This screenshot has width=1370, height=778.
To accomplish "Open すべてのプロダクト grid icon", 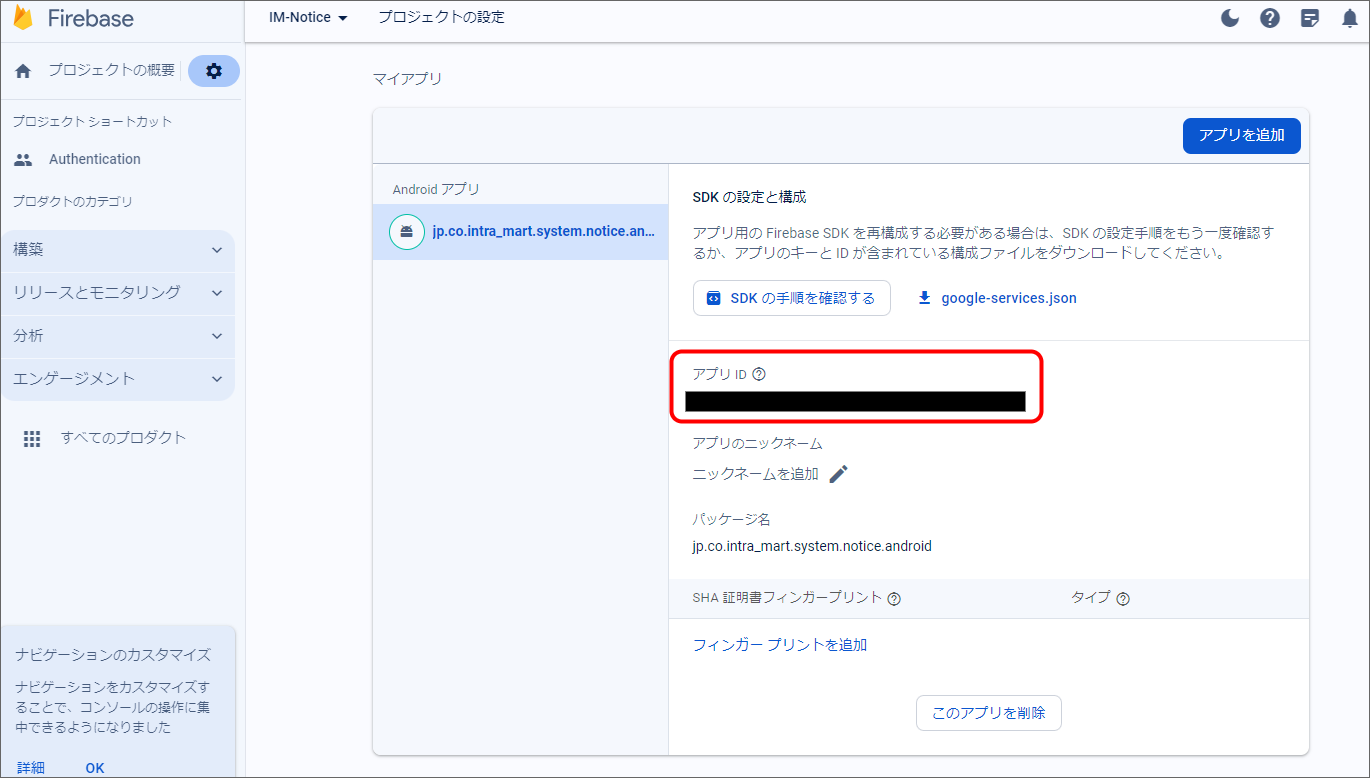I will [x=32, y=438].
